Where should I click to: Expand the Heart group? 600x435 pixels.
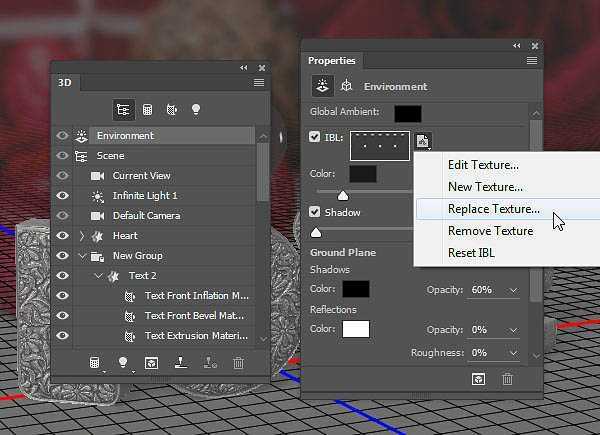[x=82, y=236]
